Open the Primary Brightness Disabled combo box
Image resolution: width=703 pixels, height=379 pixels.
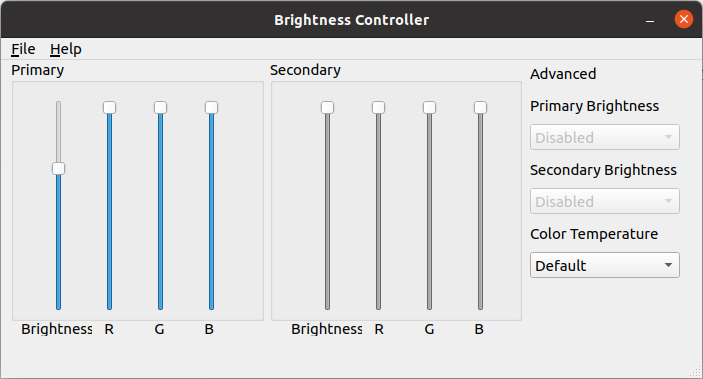click(x=605, y=137)
